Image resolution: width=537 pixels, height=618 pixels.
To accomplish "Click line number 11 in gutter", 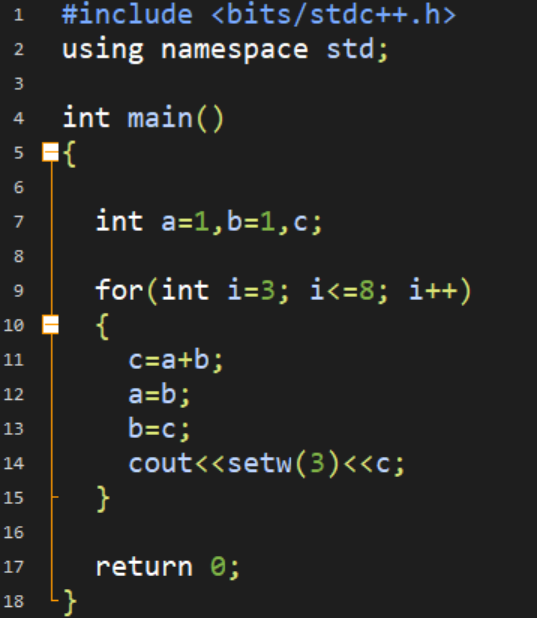I will point(14,360).
